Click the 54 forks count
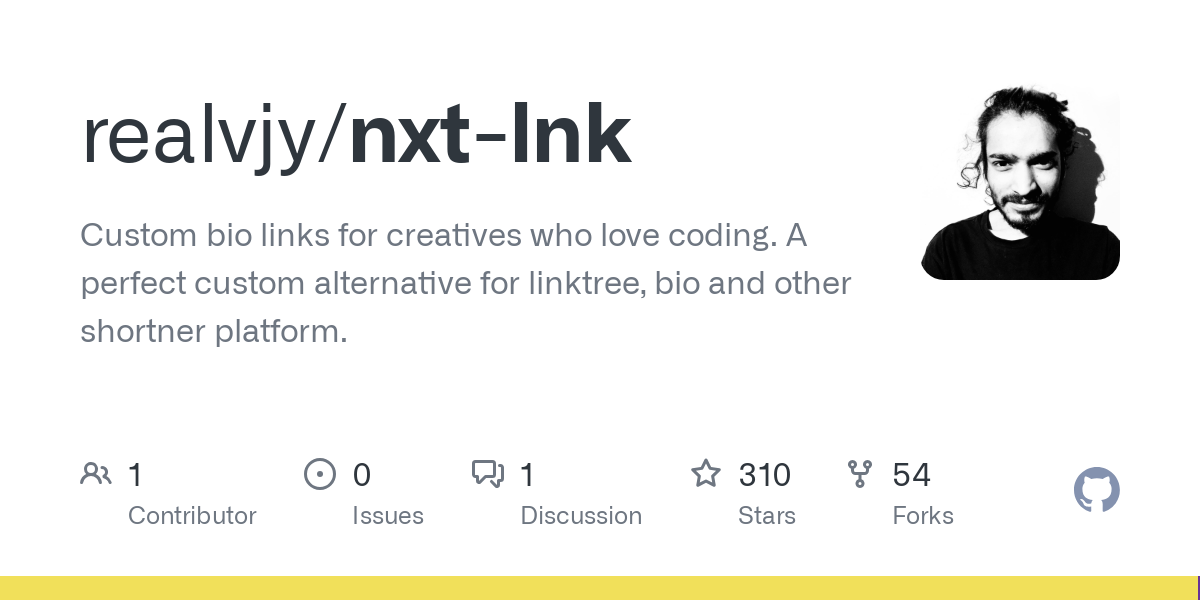Viewport: 1200px width, 600px height. pos(912,475)
